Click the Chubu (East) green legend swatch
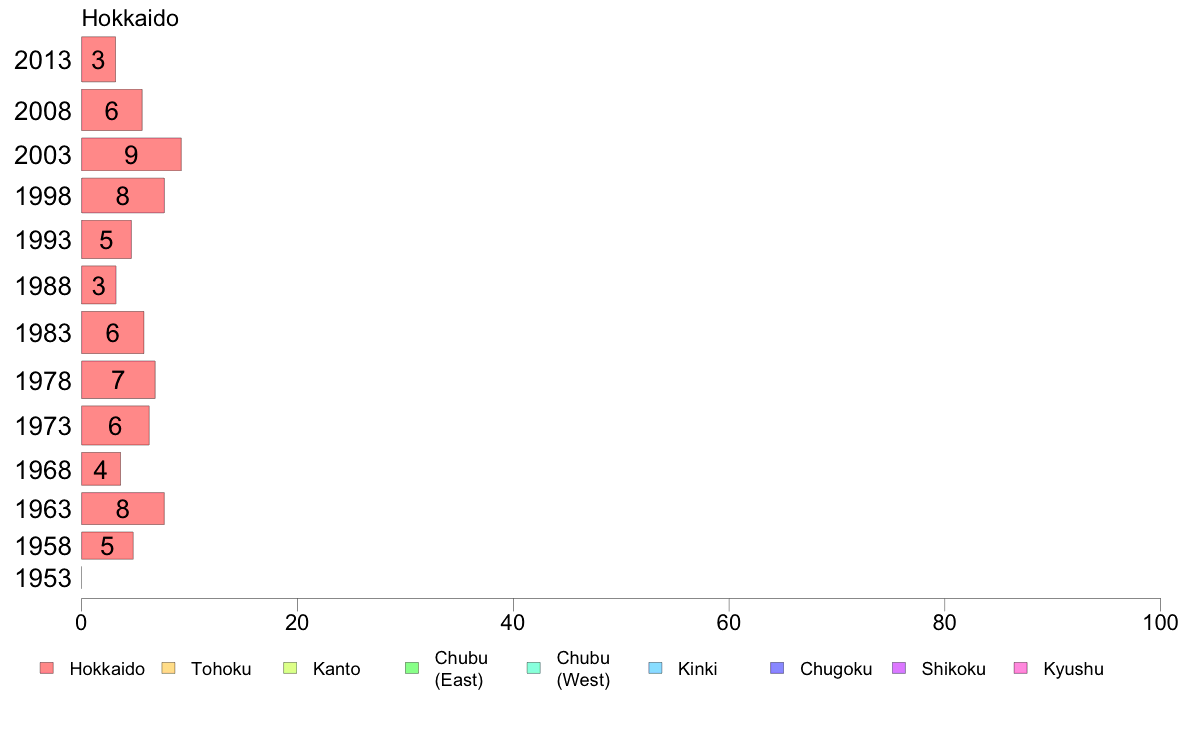1188x736 pixels. click(x=412, y=668)
